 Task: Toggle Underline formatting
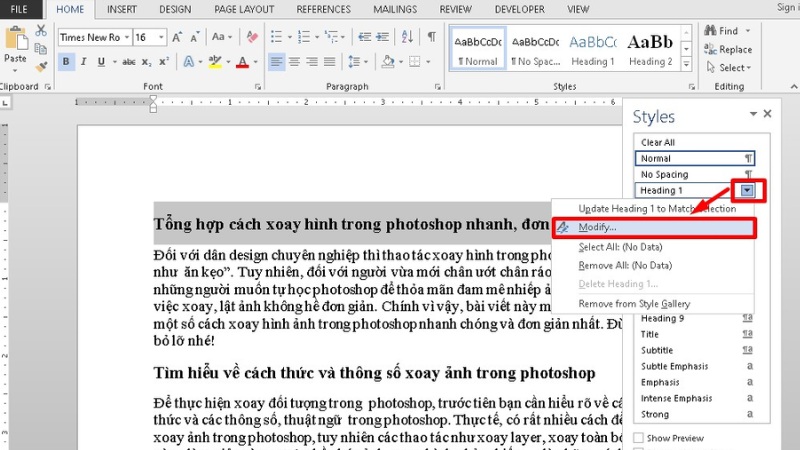(x=101, y=62)
